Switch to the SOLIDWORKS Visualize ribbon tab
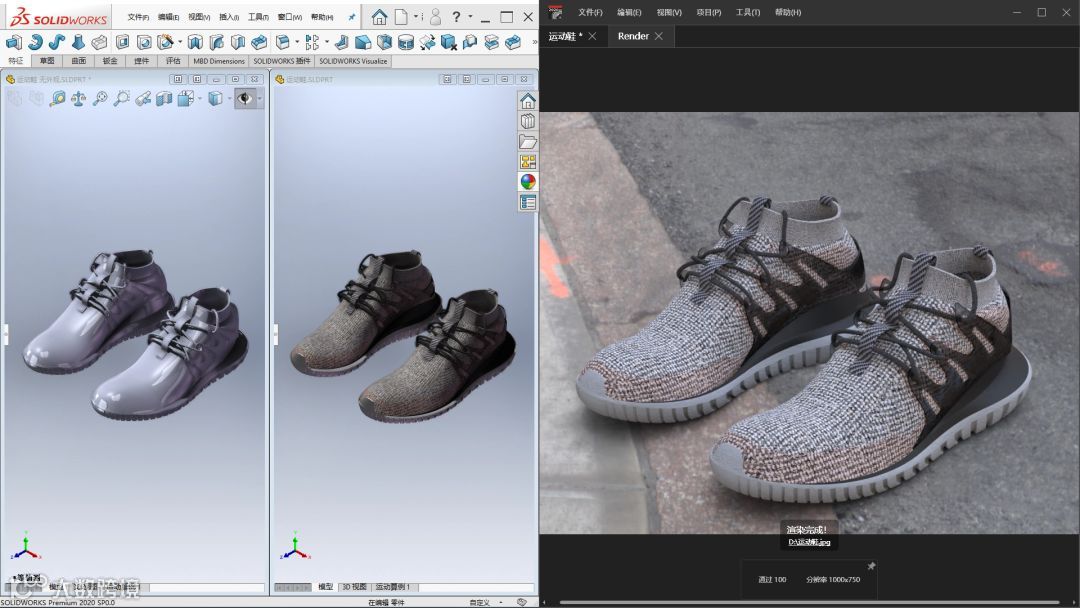This screenshot has height=608, width=1080. [353, 61]
